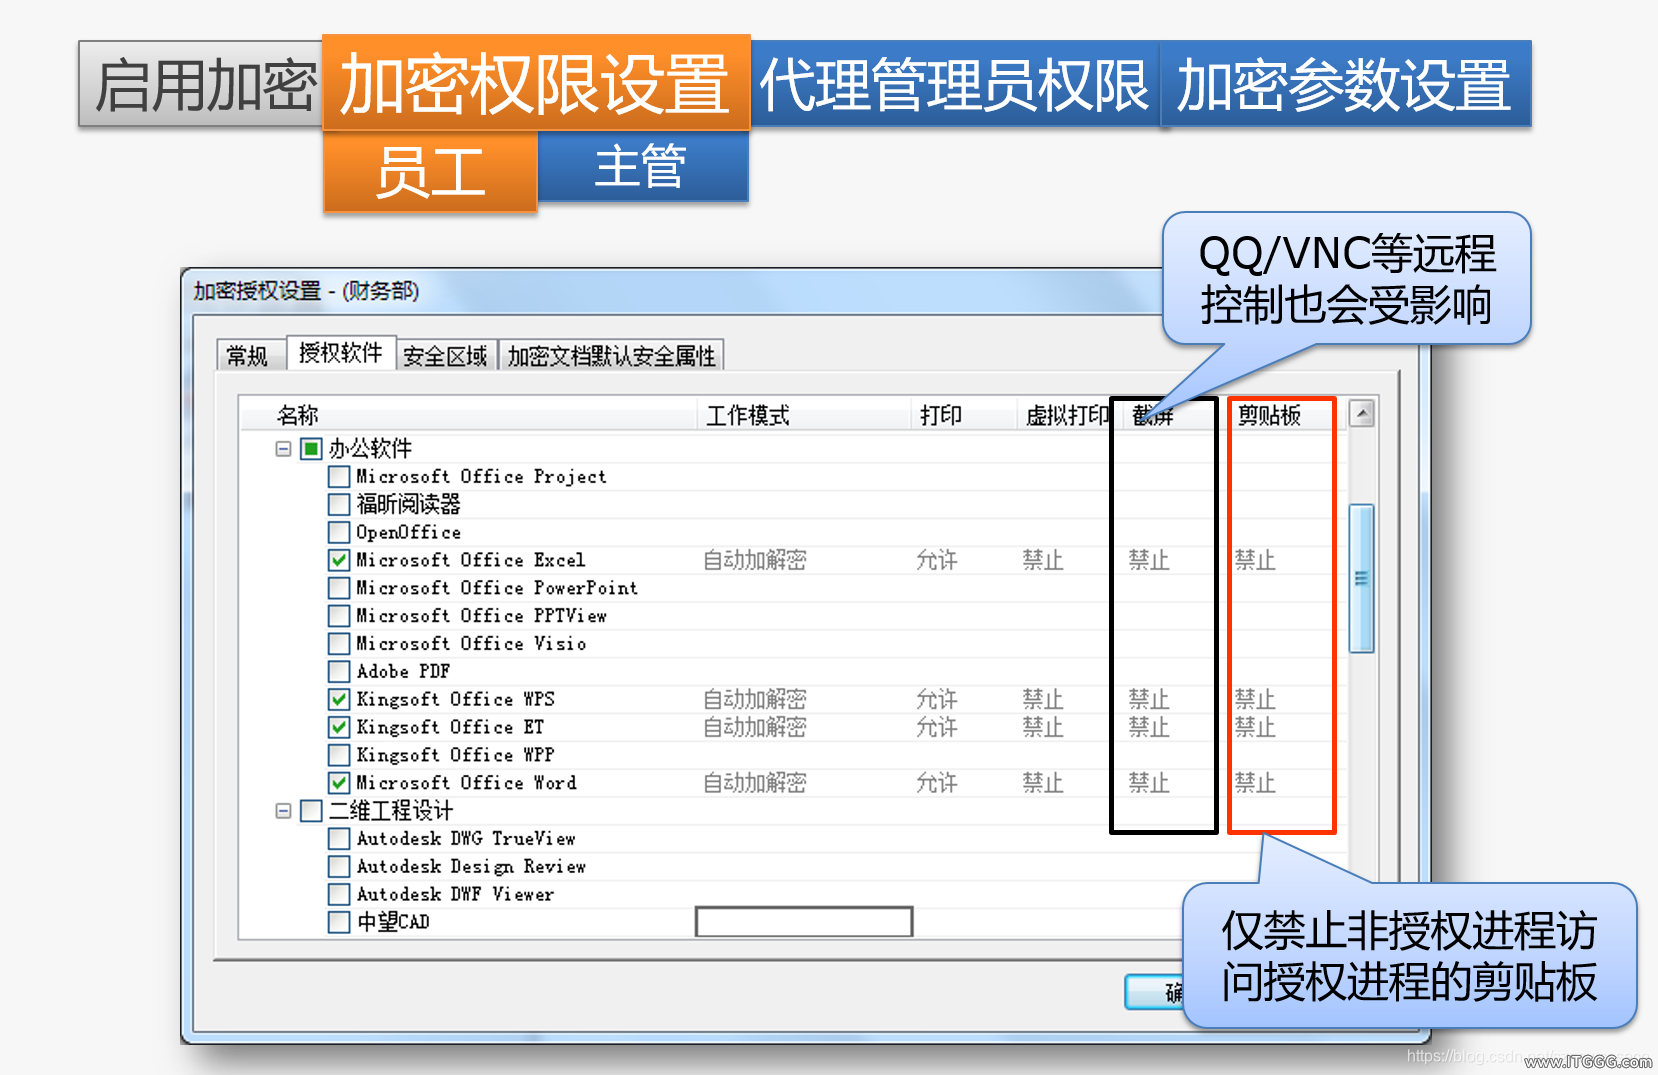The width and height of the screenshot is (1658, 1075).
Task: Click the vertical scrollbar thumb
Action: tap(1362, 578)
